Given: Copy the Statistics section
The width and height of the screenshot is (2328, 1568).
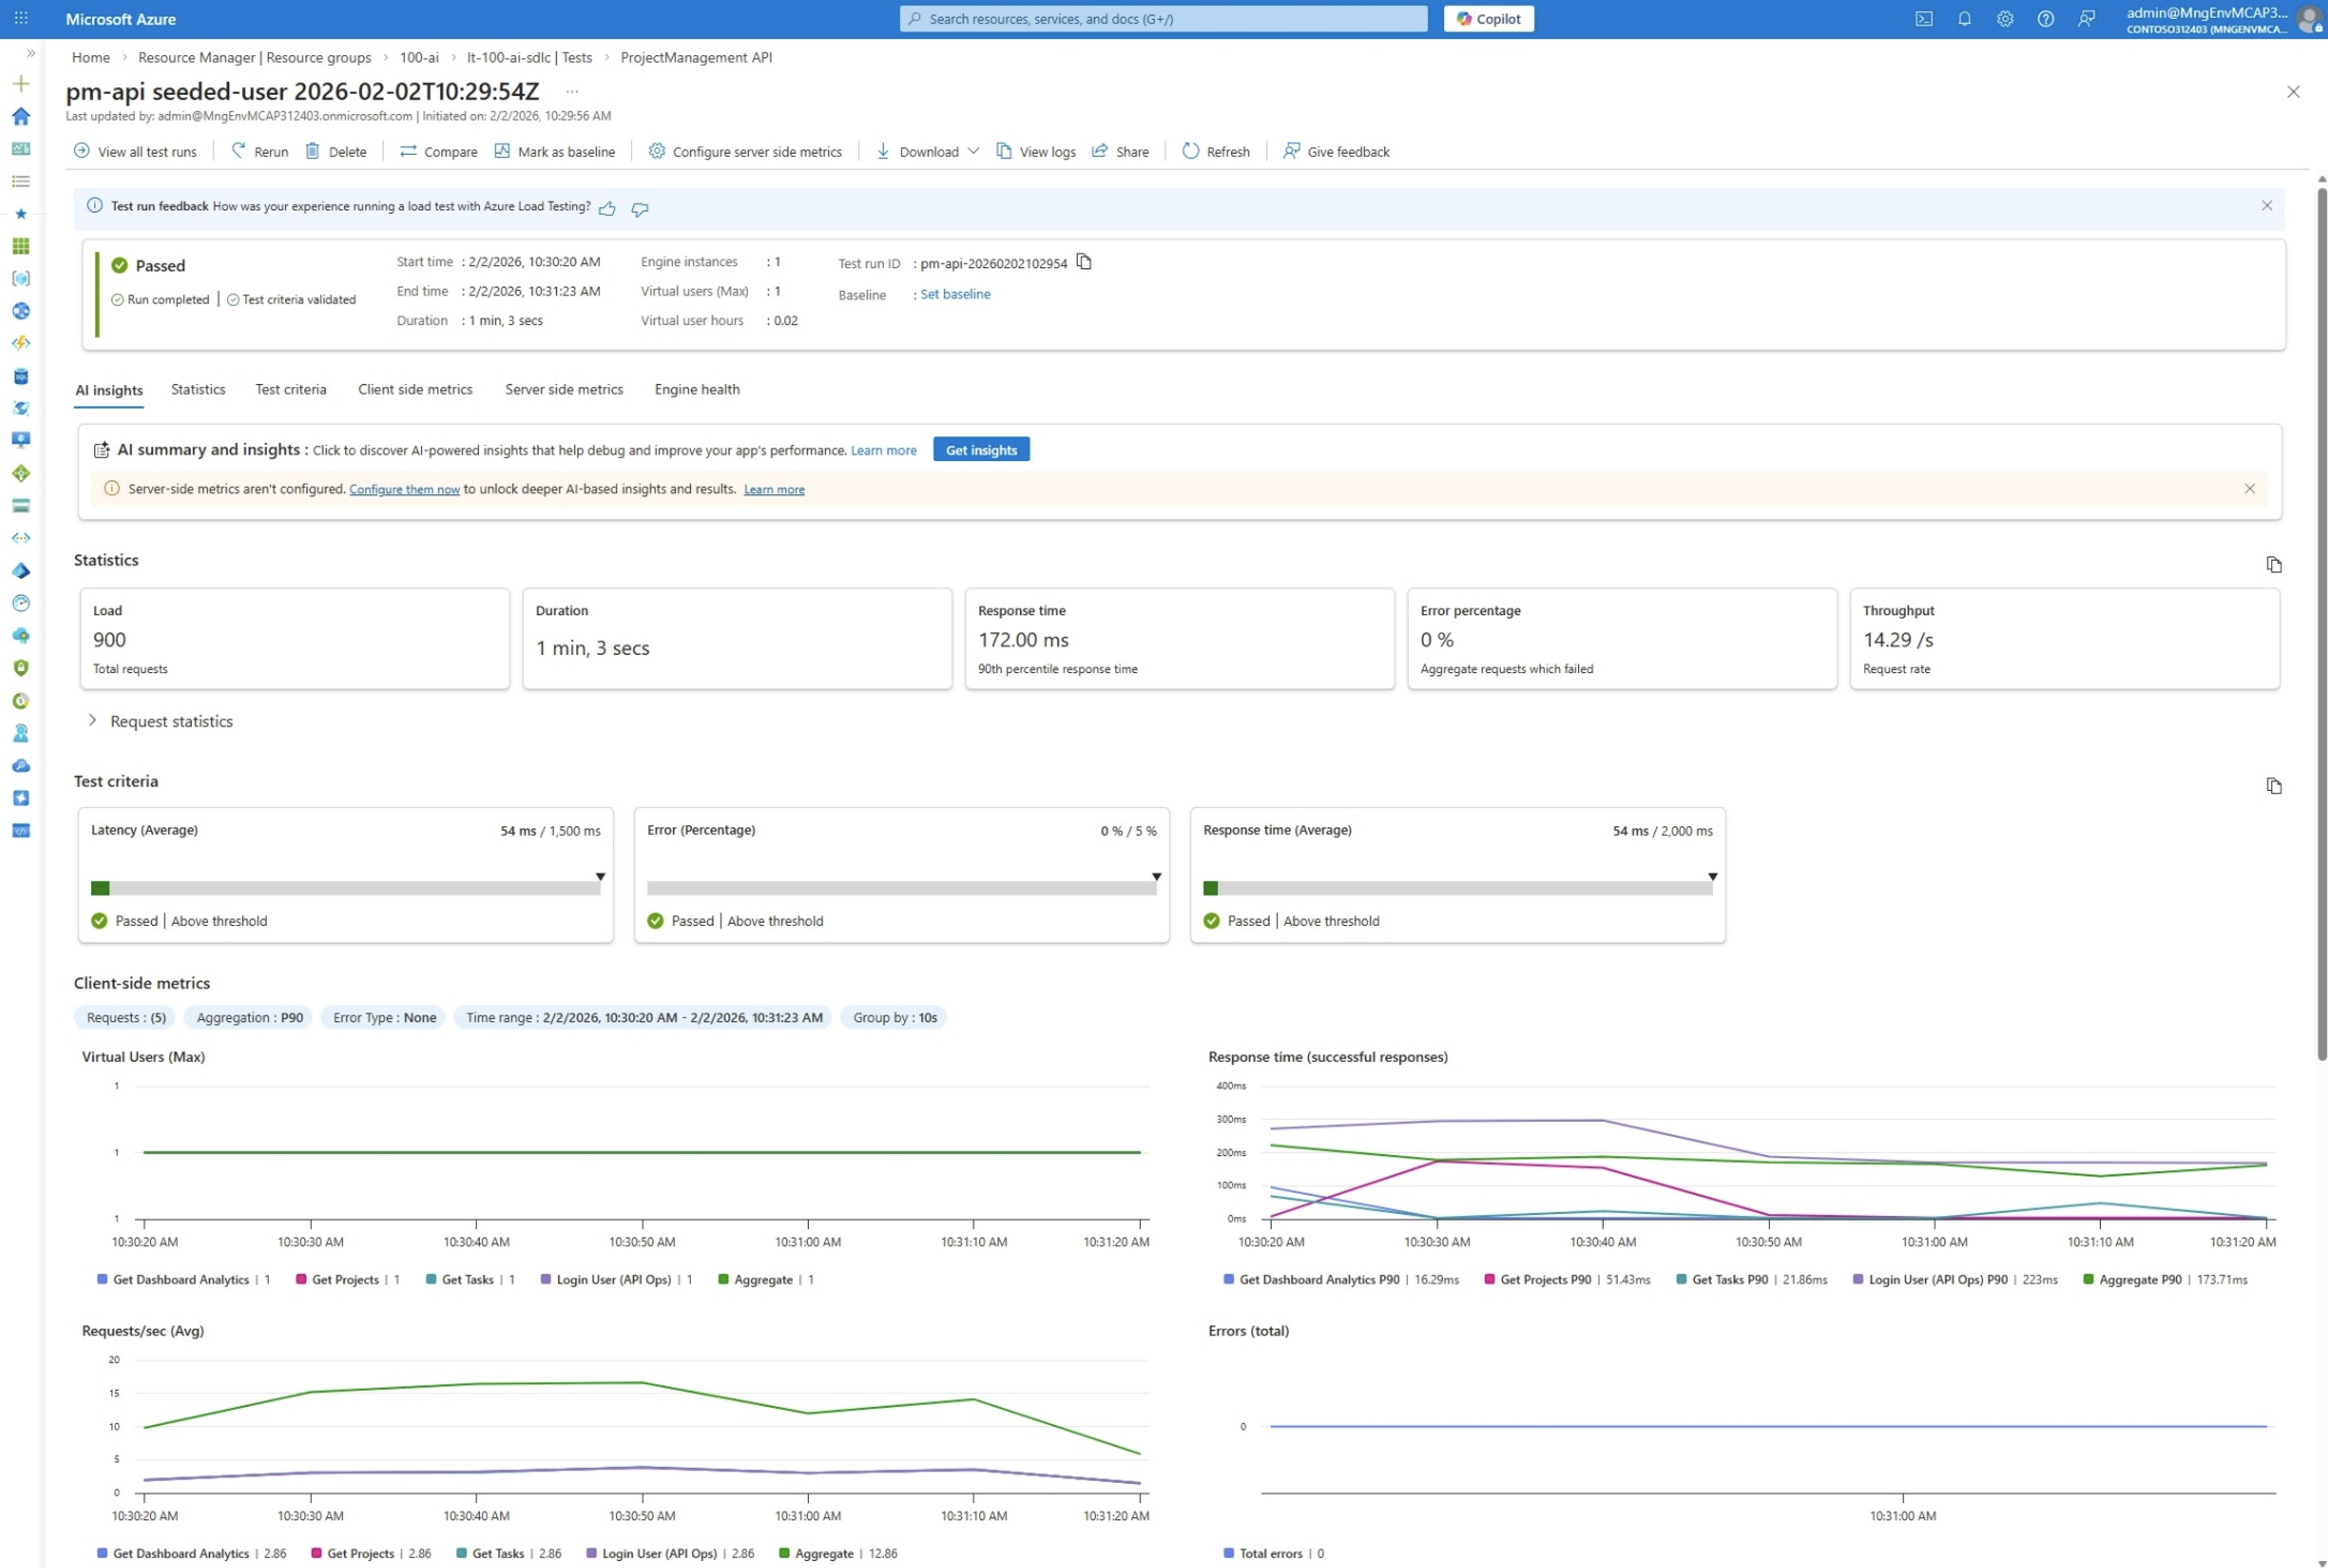Looking at the screenshot, I should [x=2273, y=564].
